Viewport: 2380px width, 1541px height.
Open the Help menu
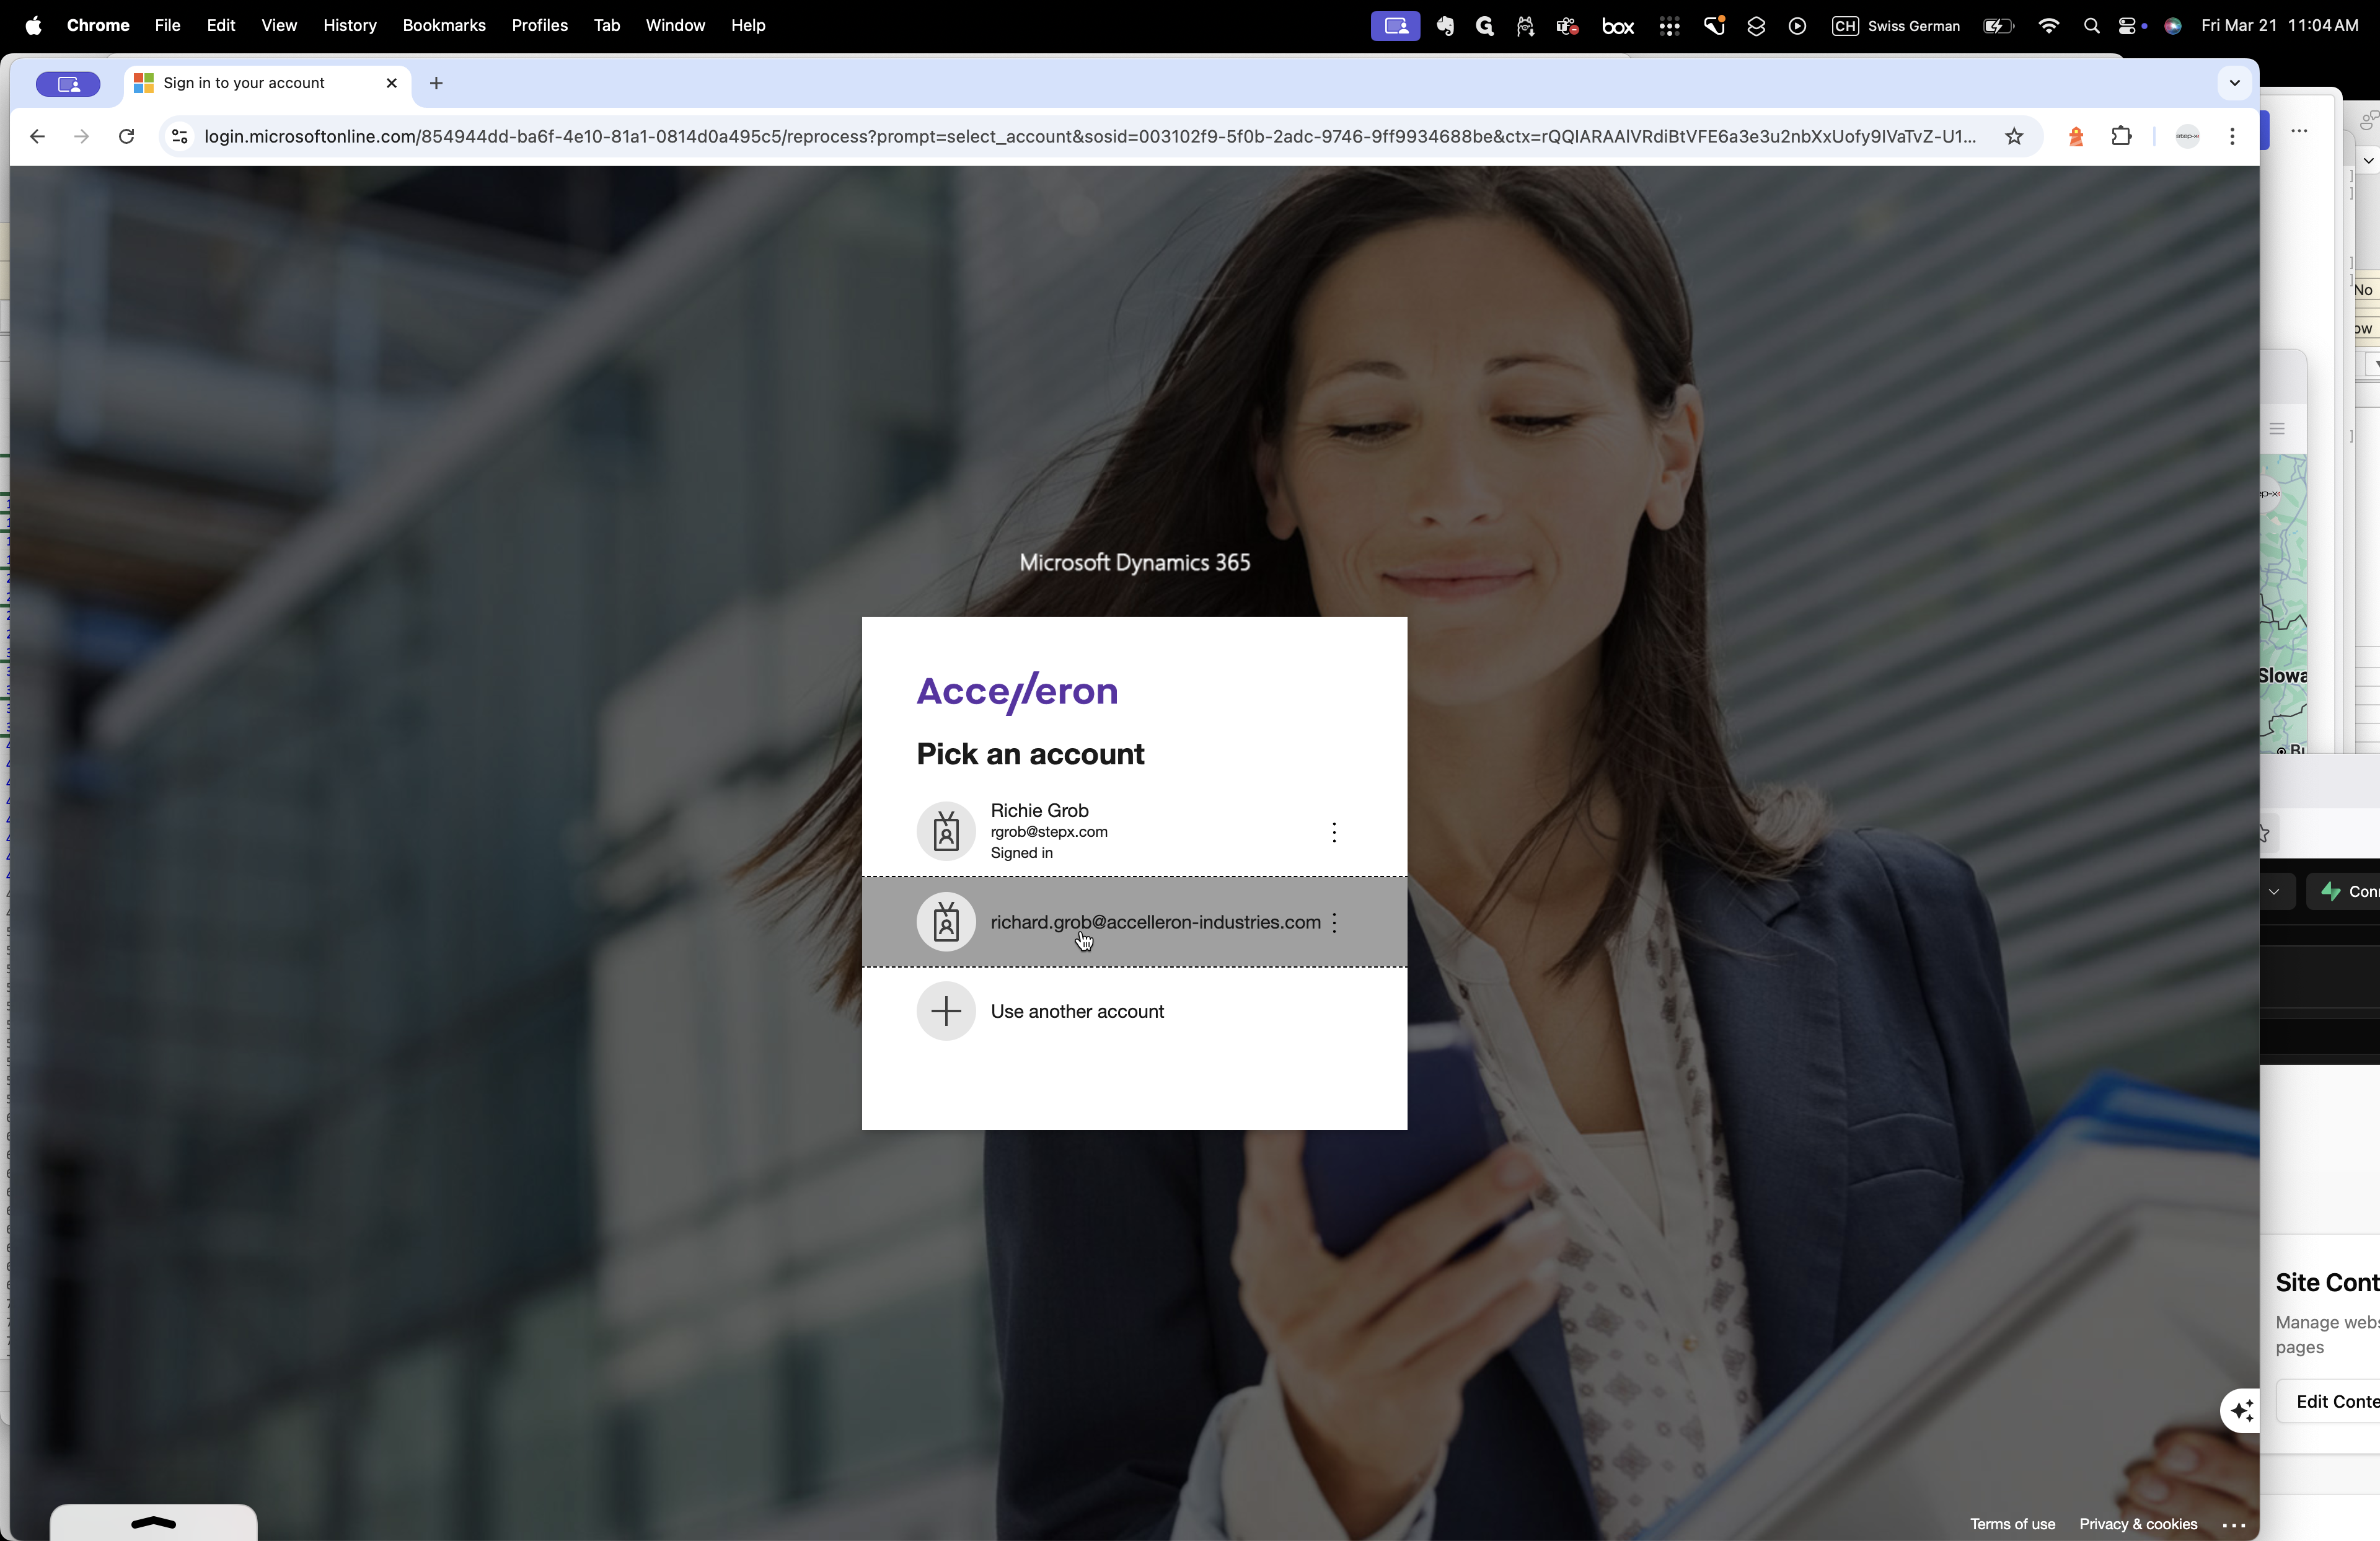[x=748, y=25]
